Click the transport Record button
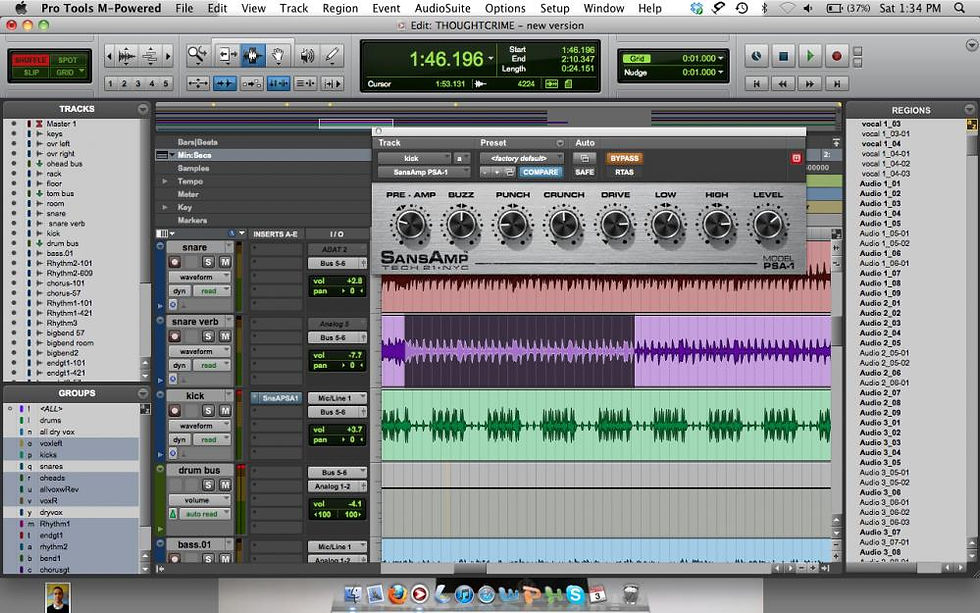The width and height of the screenshot is (980, 613). tap(837, 56)
